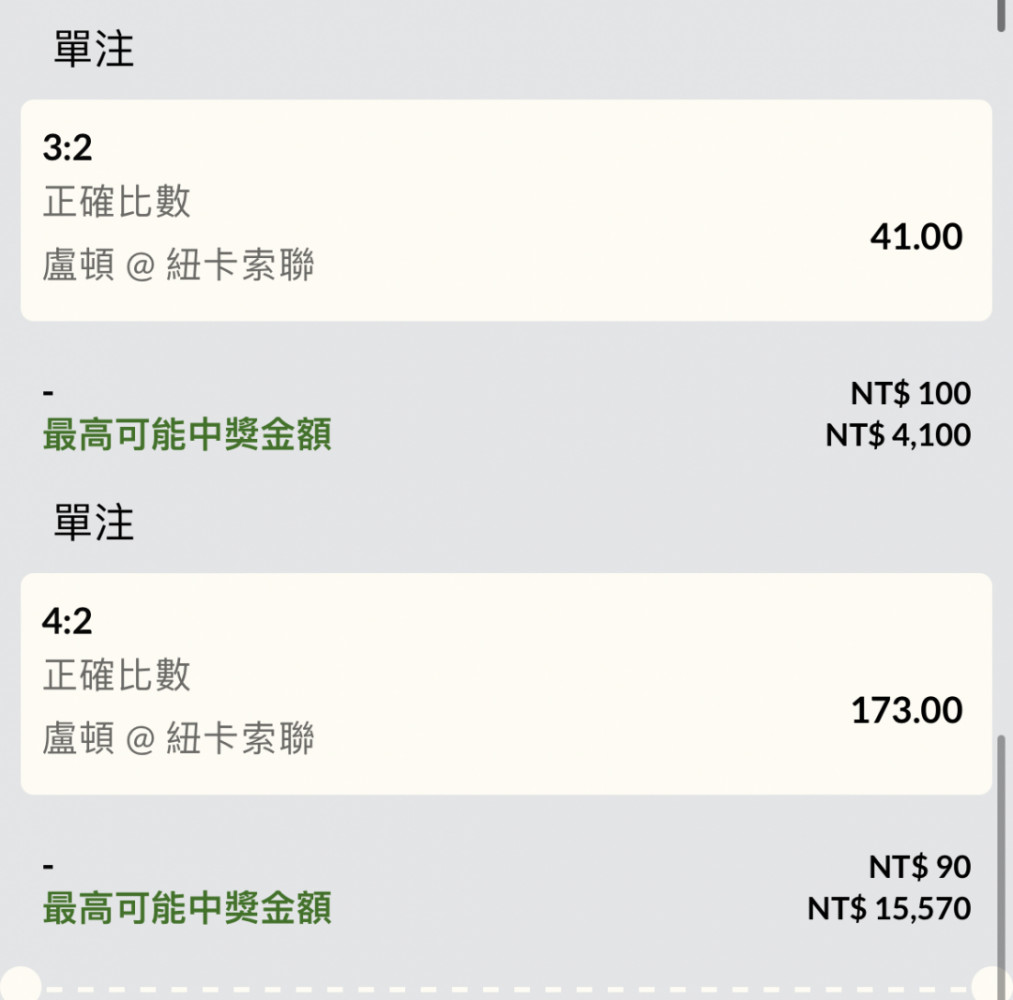Click second 最高可能中獎金額 label
1013x1000 pixels.
(187, 908)
